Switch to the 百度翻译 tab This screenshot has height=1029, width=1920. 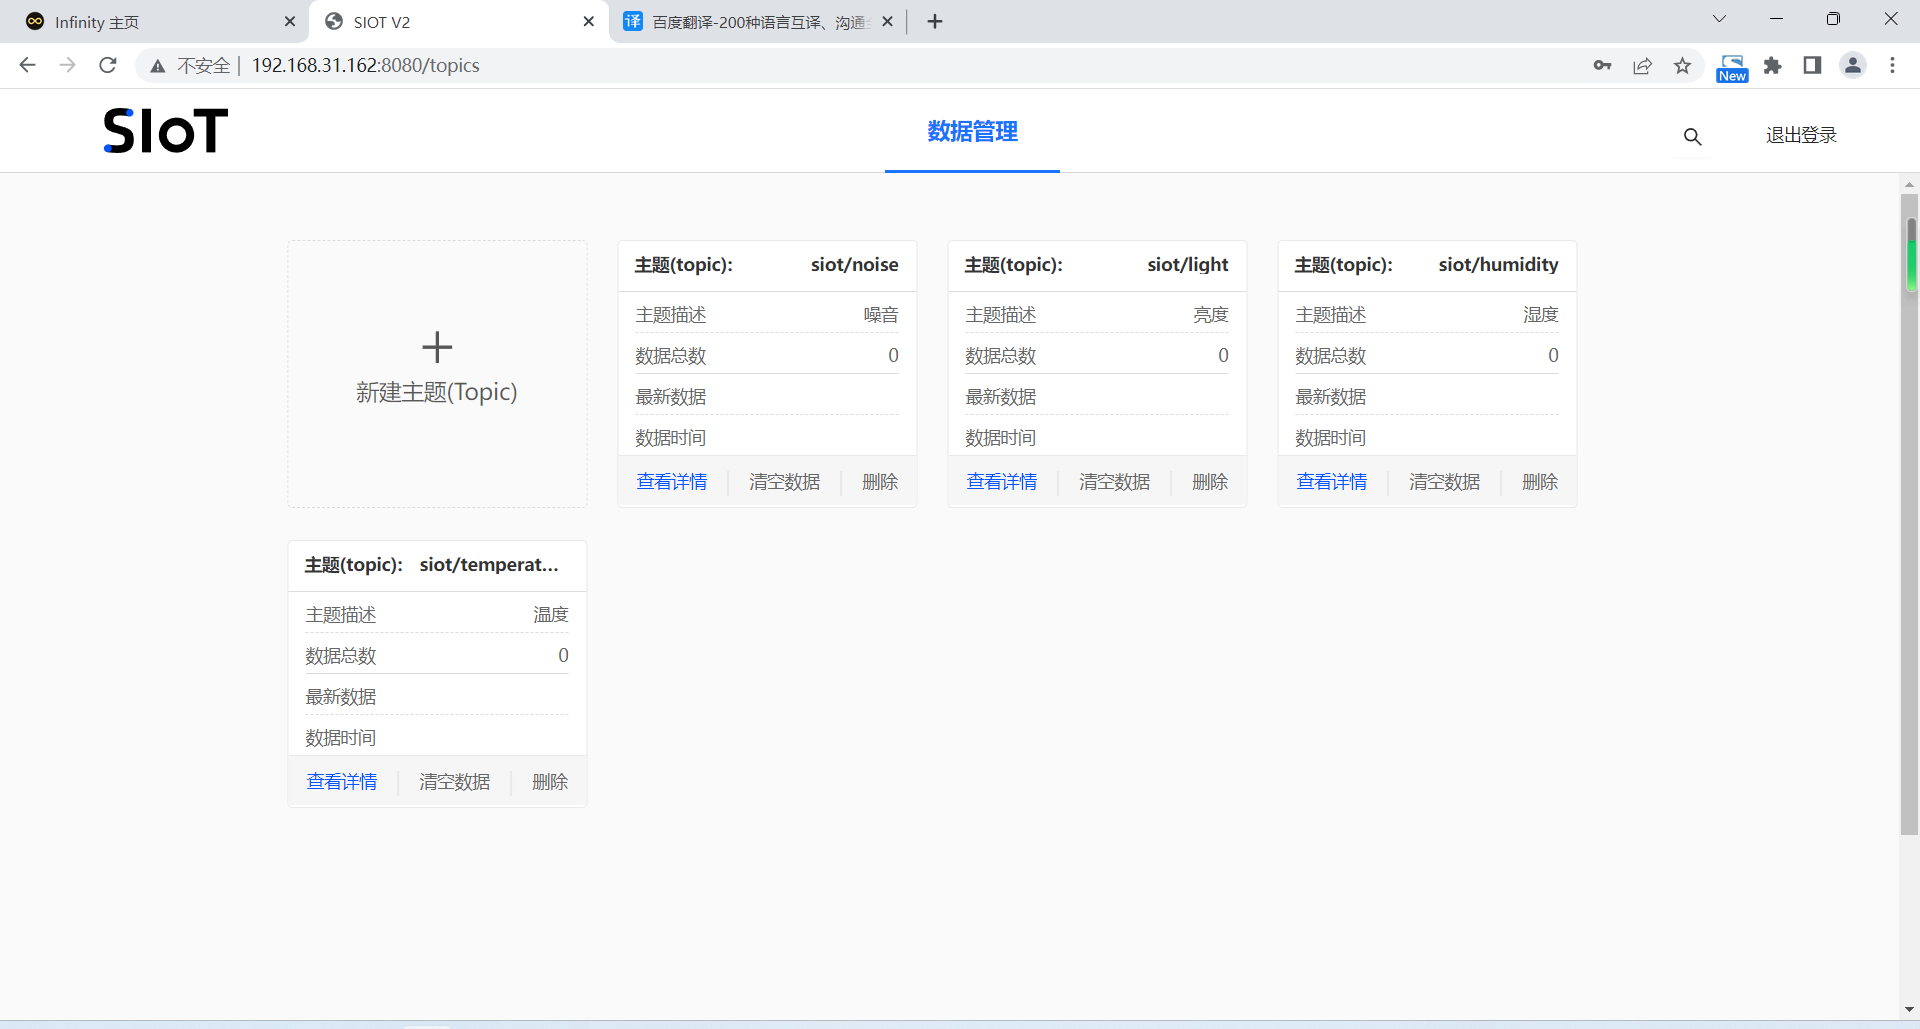(760, 22)
